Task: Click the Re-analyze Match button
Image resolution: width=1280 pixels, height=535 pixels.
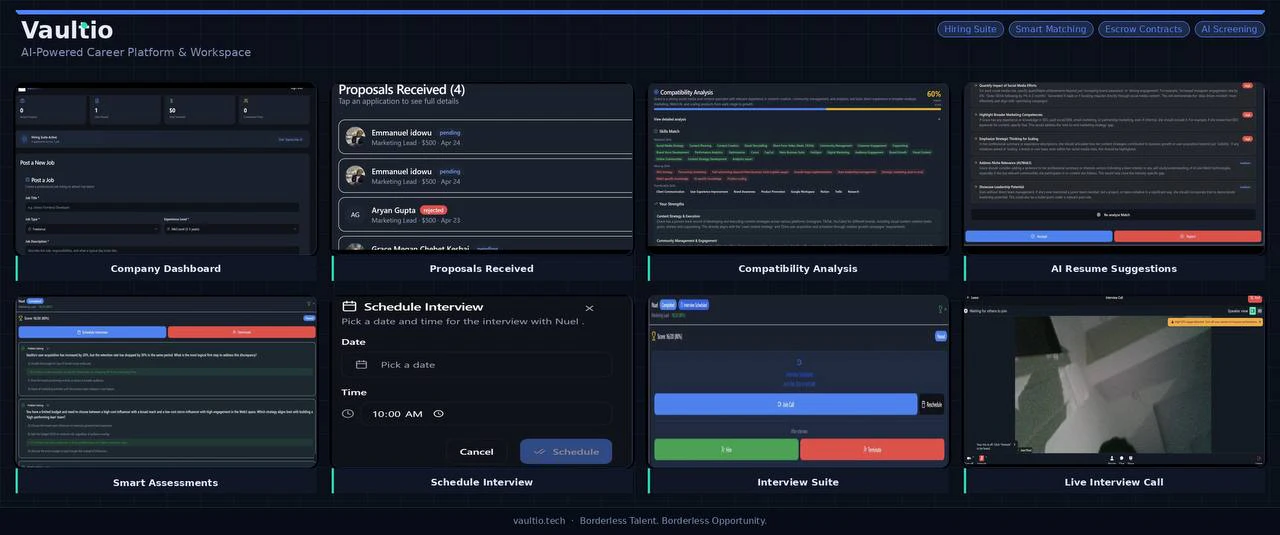Action: click(1114, 215)
